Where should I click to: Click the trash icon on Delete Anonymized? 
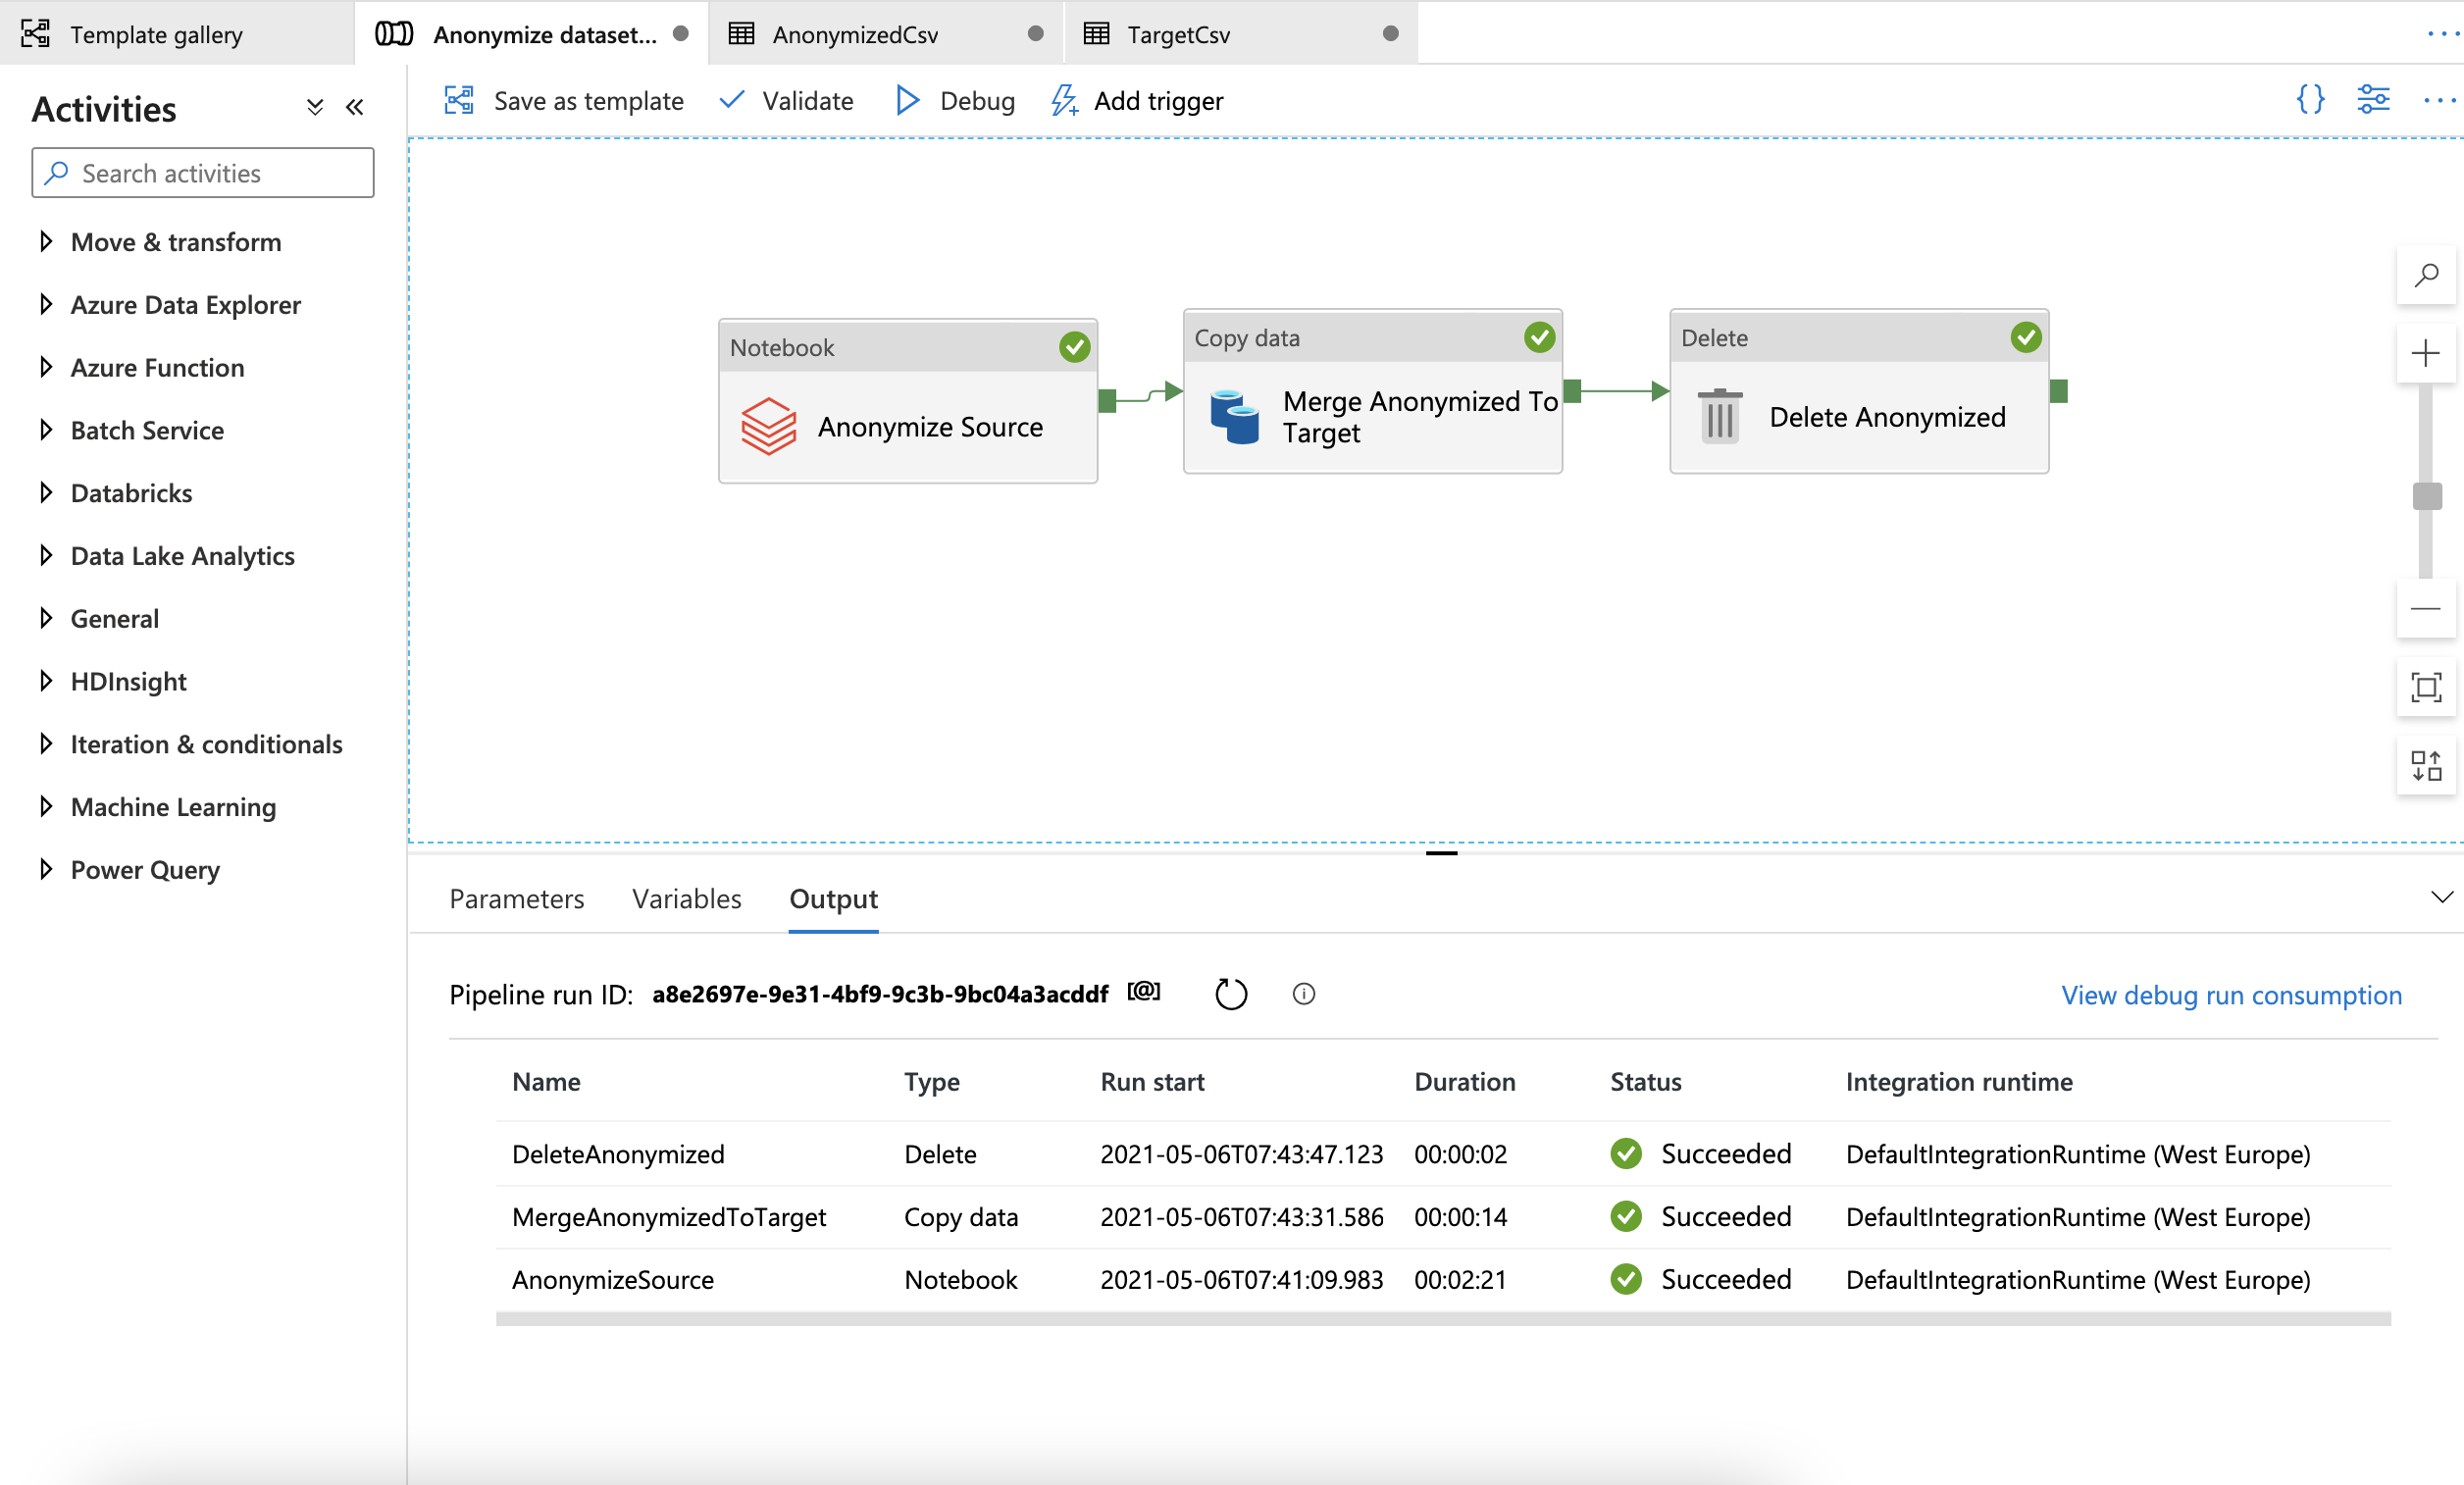pyautogui.click(x=1720, y=416)
